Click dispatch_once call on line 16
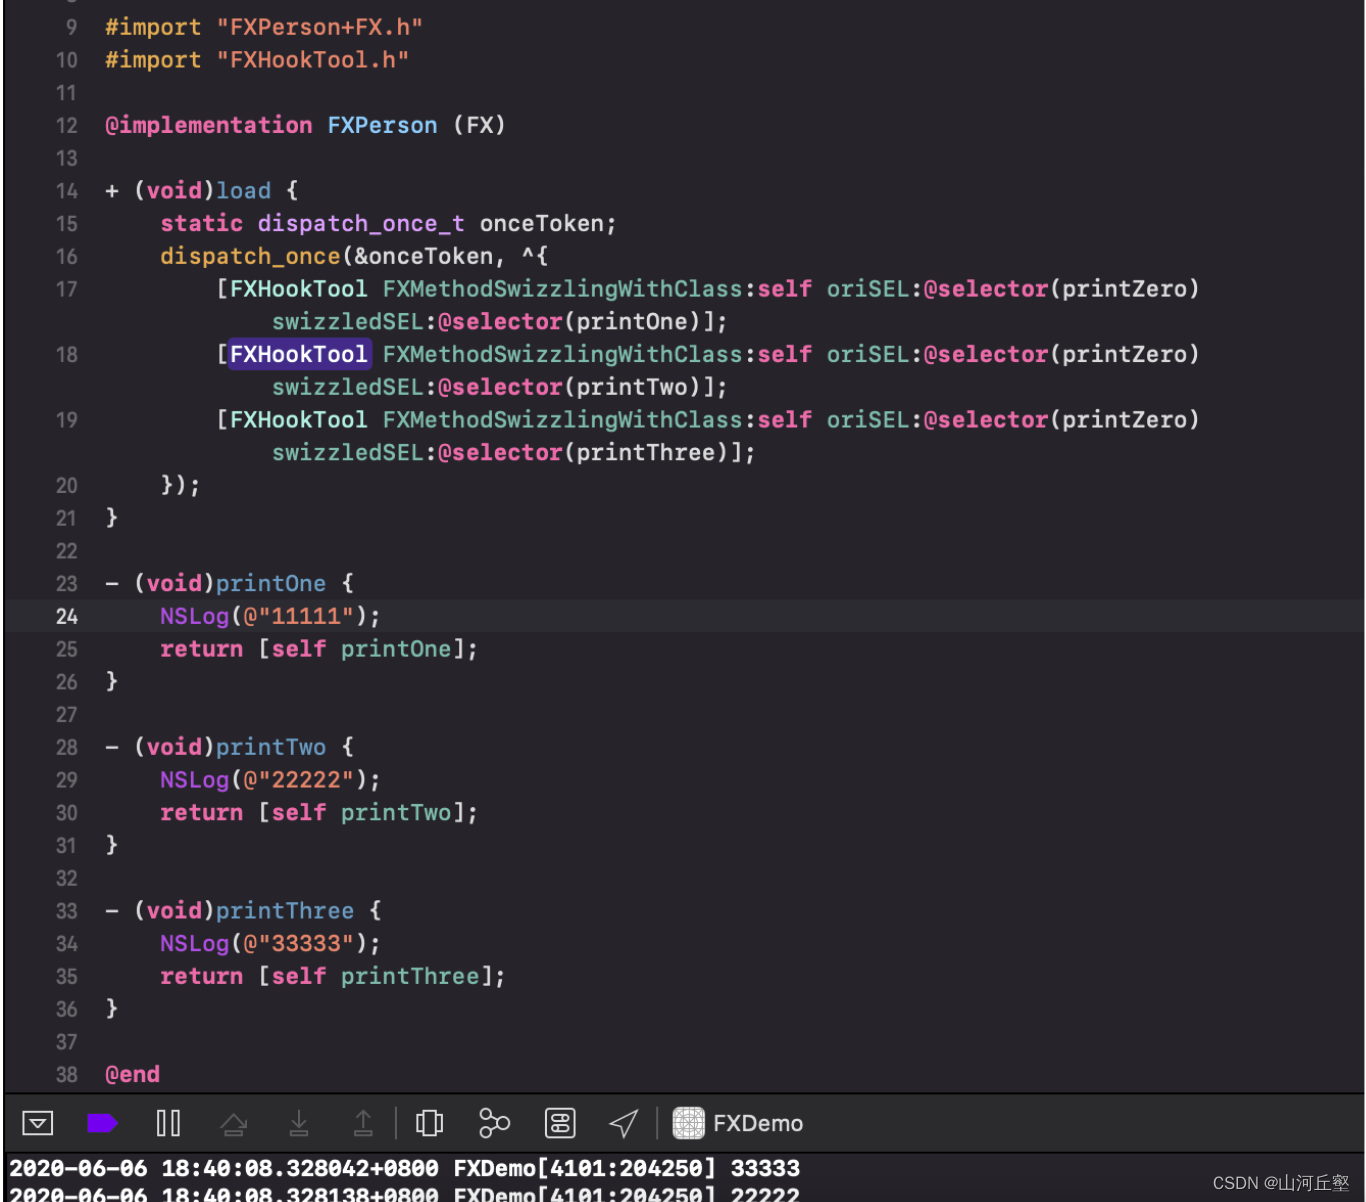The image size is (1366, 1202). point(250,256)
